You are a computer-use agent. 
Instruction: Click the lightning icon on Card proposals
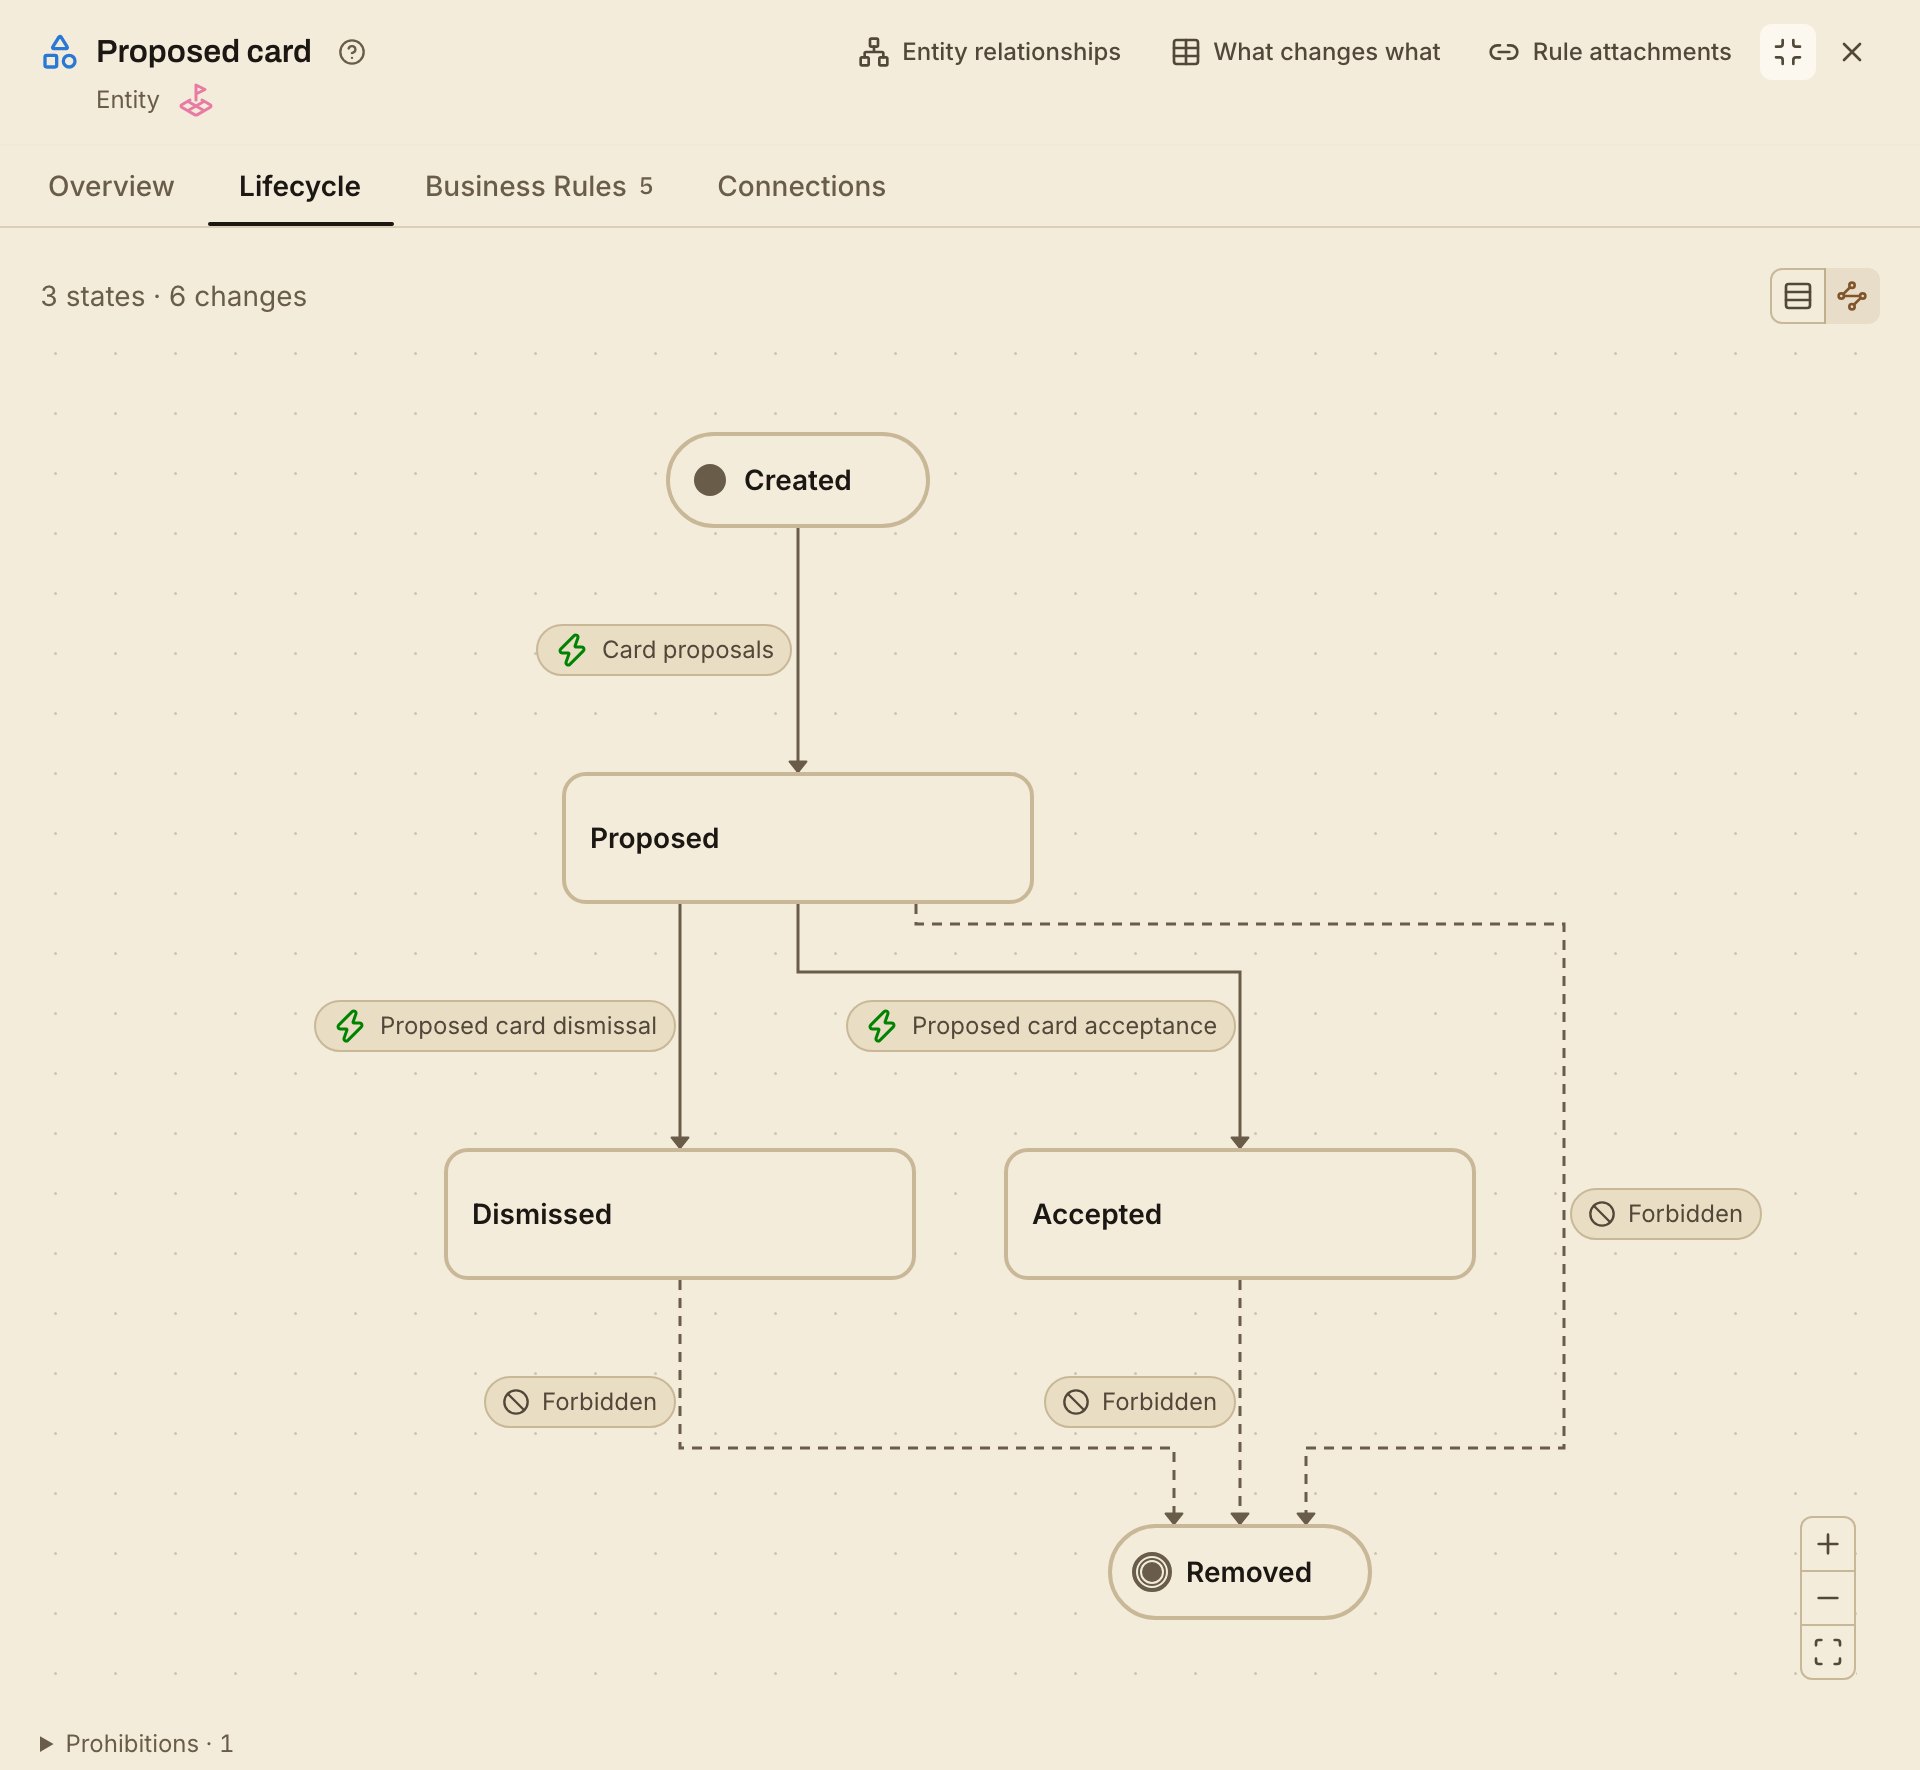point(572,650)
